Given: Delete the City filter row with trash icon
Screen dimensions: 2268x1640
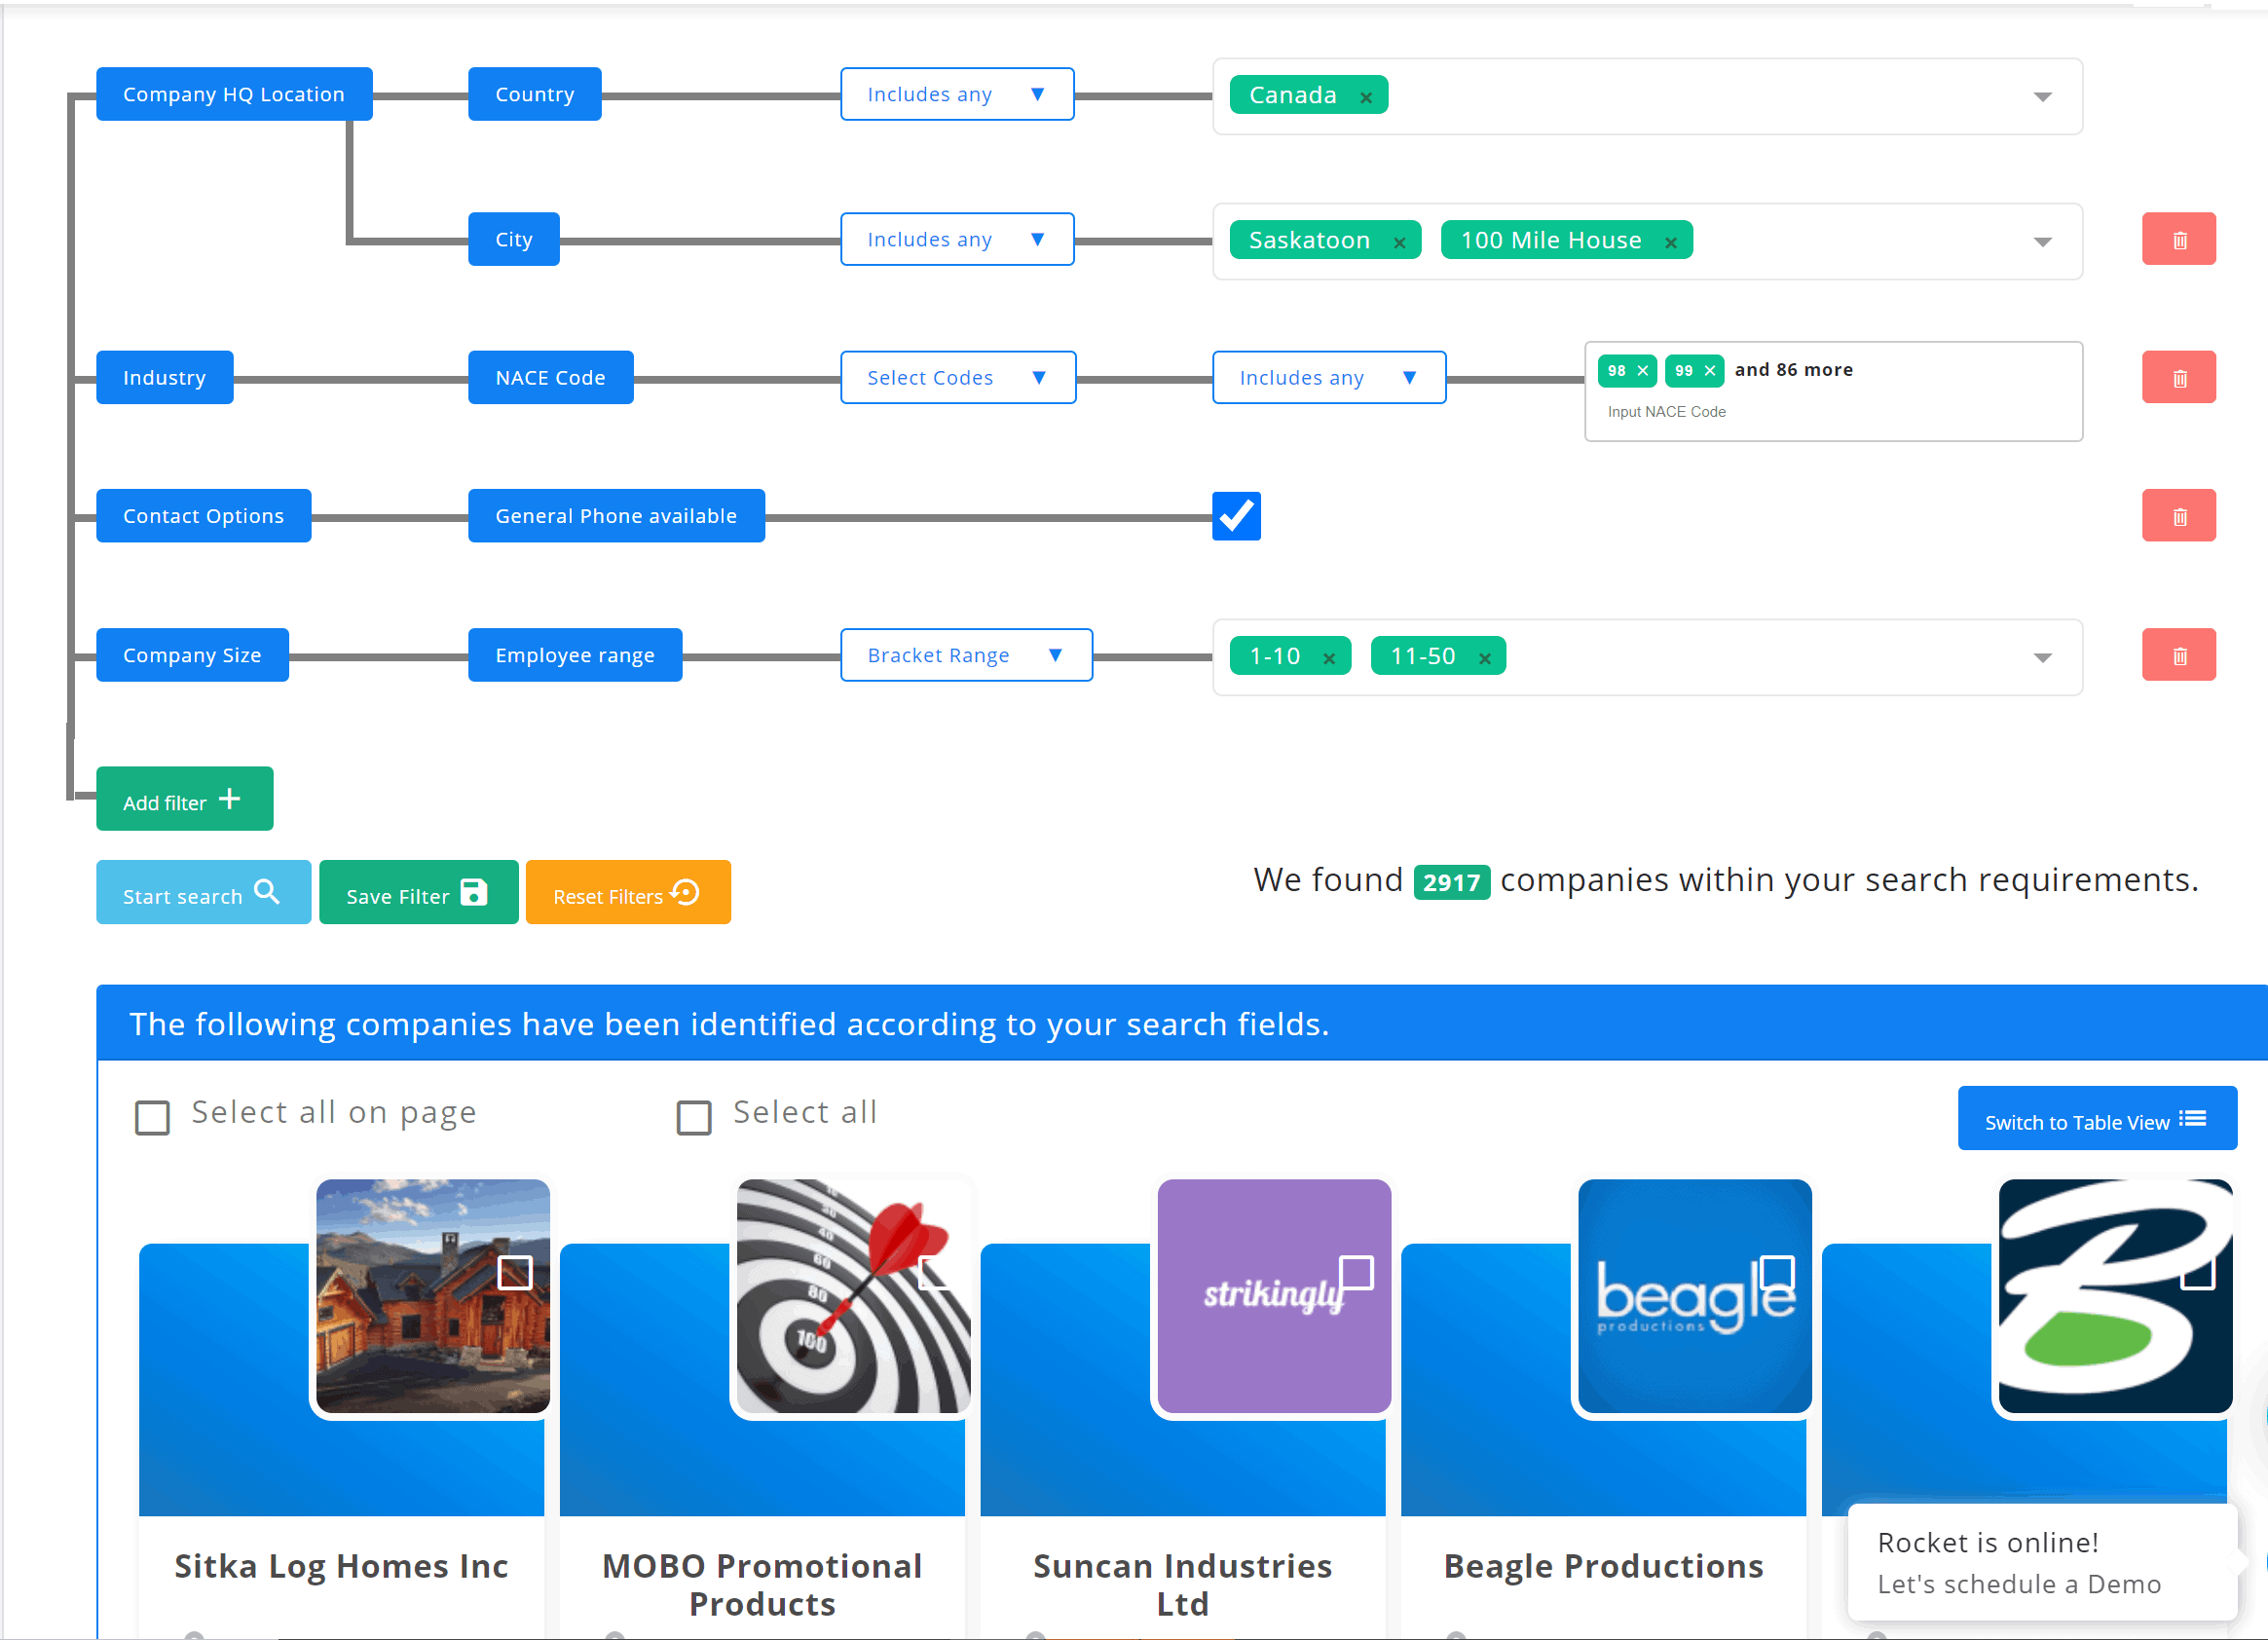Looking at the screenshot, I should (2178, 239).
